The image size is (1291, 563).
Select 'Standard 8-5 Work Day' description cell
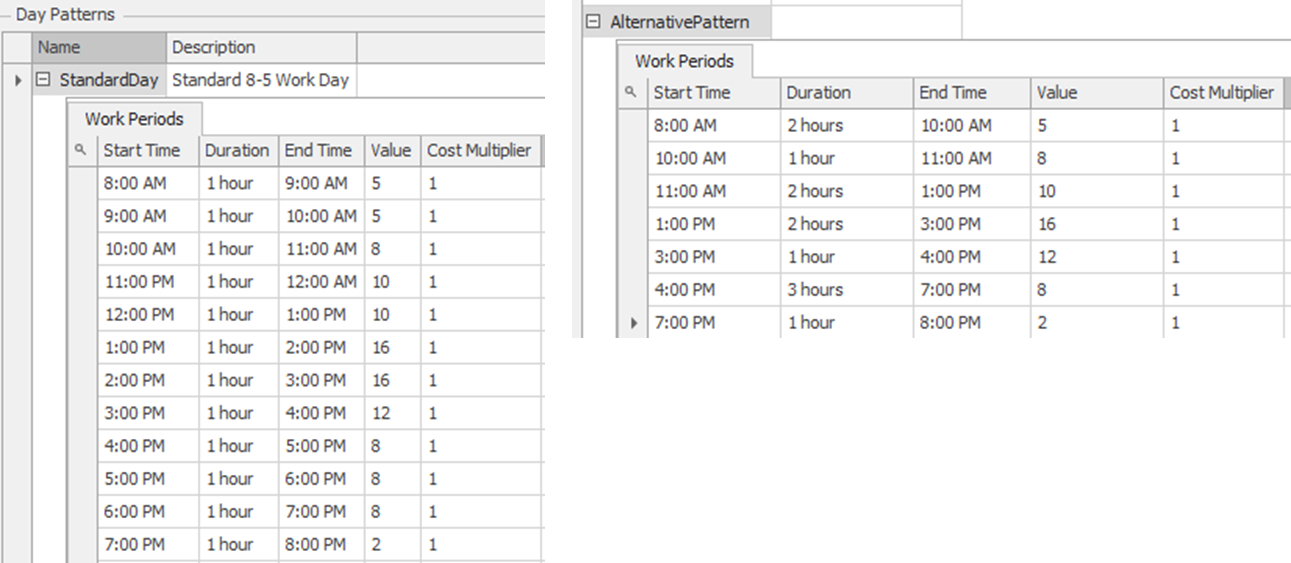coord(261,80)
